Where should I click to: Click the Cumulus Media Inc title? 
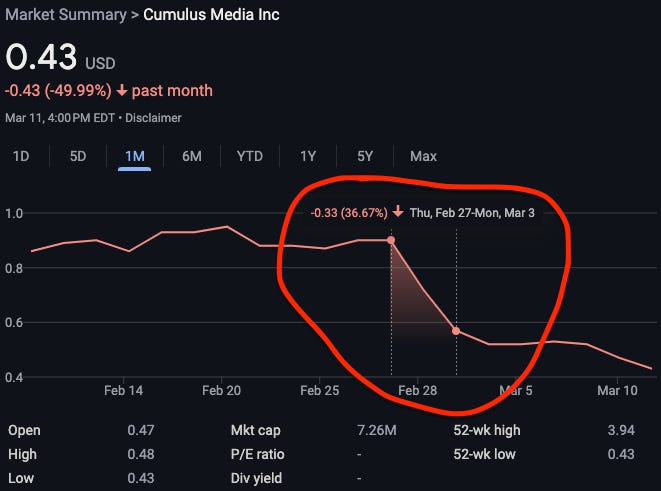(x=211, y=15)
